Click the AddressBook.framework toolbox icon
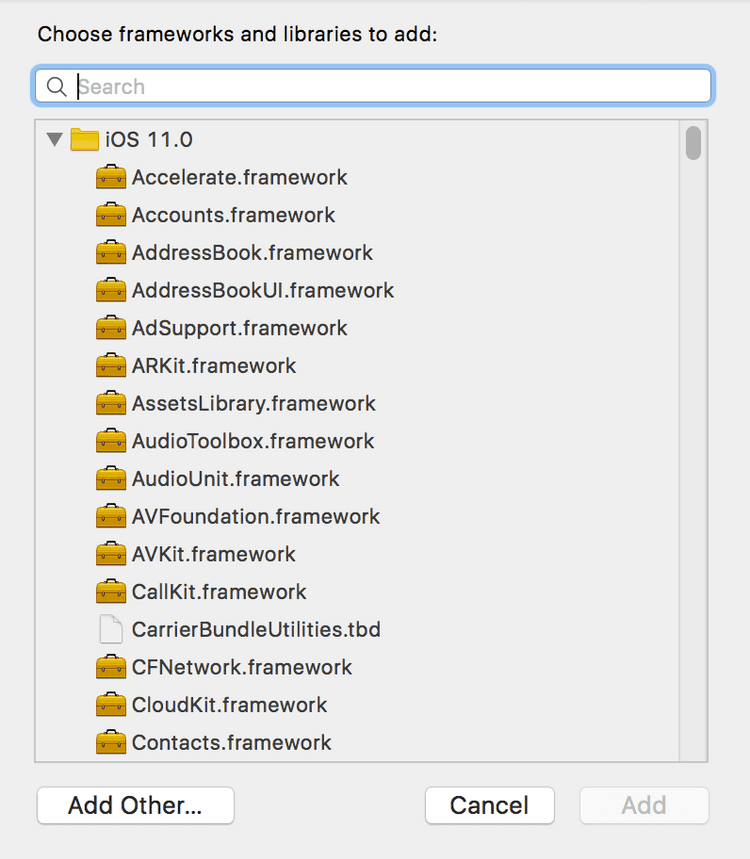This screenshot has width=750, height=859. (x=111, y=253)
